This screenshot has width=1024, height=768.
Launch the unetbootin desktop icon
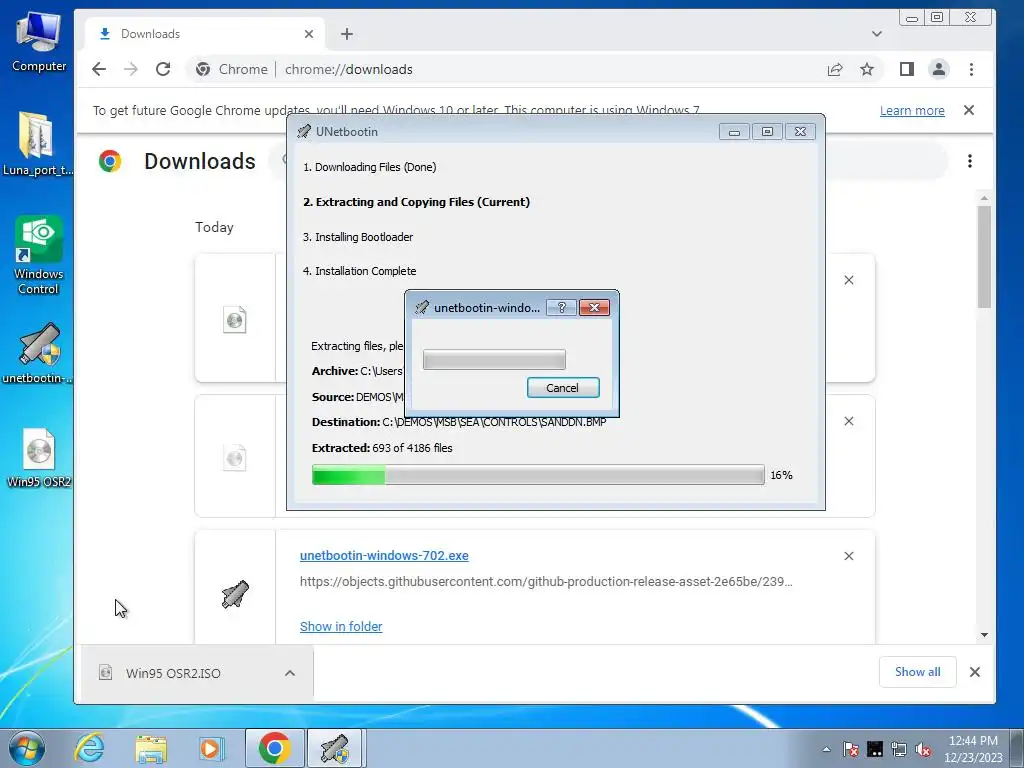(x=39, y=353)
